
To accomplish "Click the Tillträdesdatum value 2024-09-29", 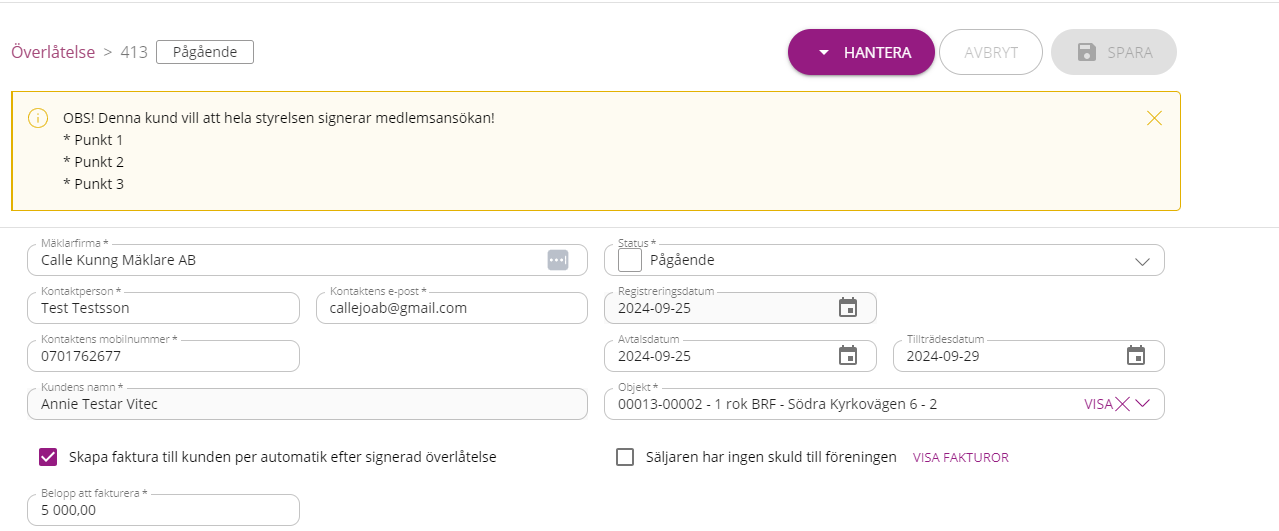I will tap(942, 356).
